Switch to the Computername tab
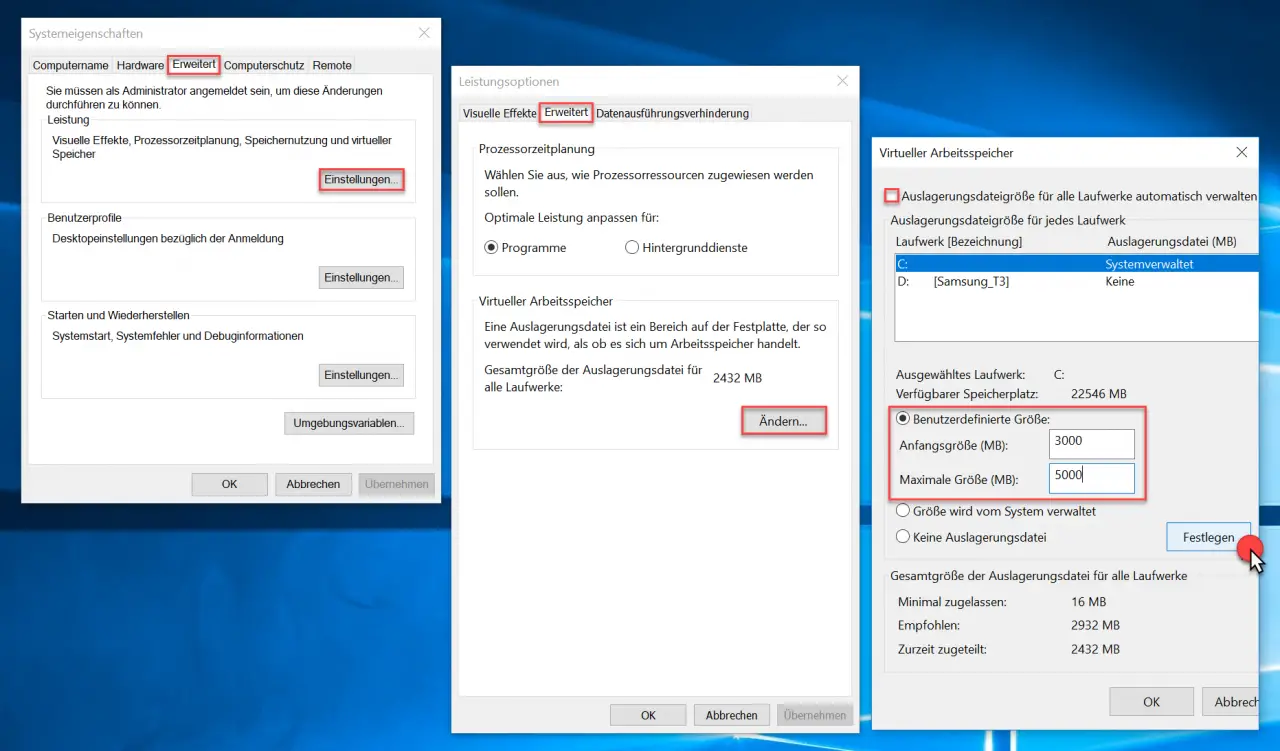 click(69, 65)
